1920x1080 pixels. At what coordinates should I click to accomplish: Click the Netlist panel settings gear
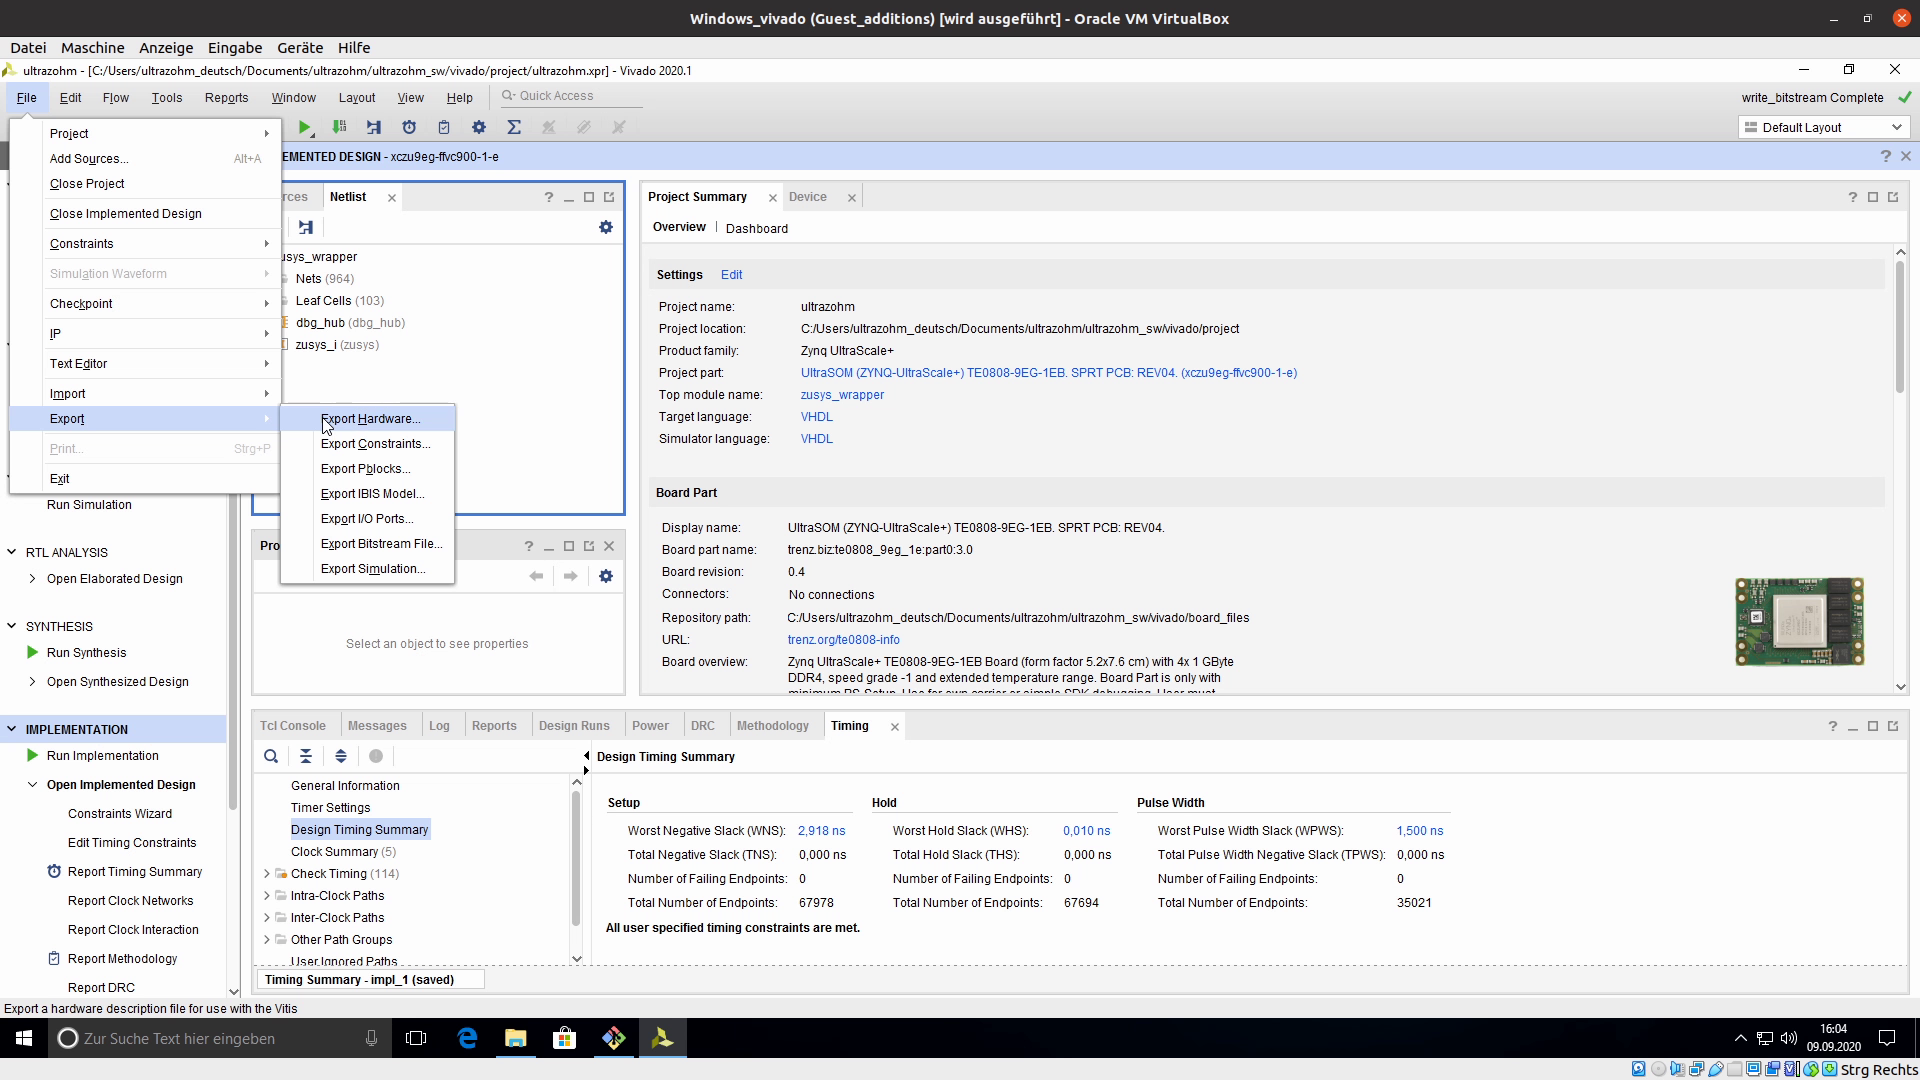tap(606, 227)
